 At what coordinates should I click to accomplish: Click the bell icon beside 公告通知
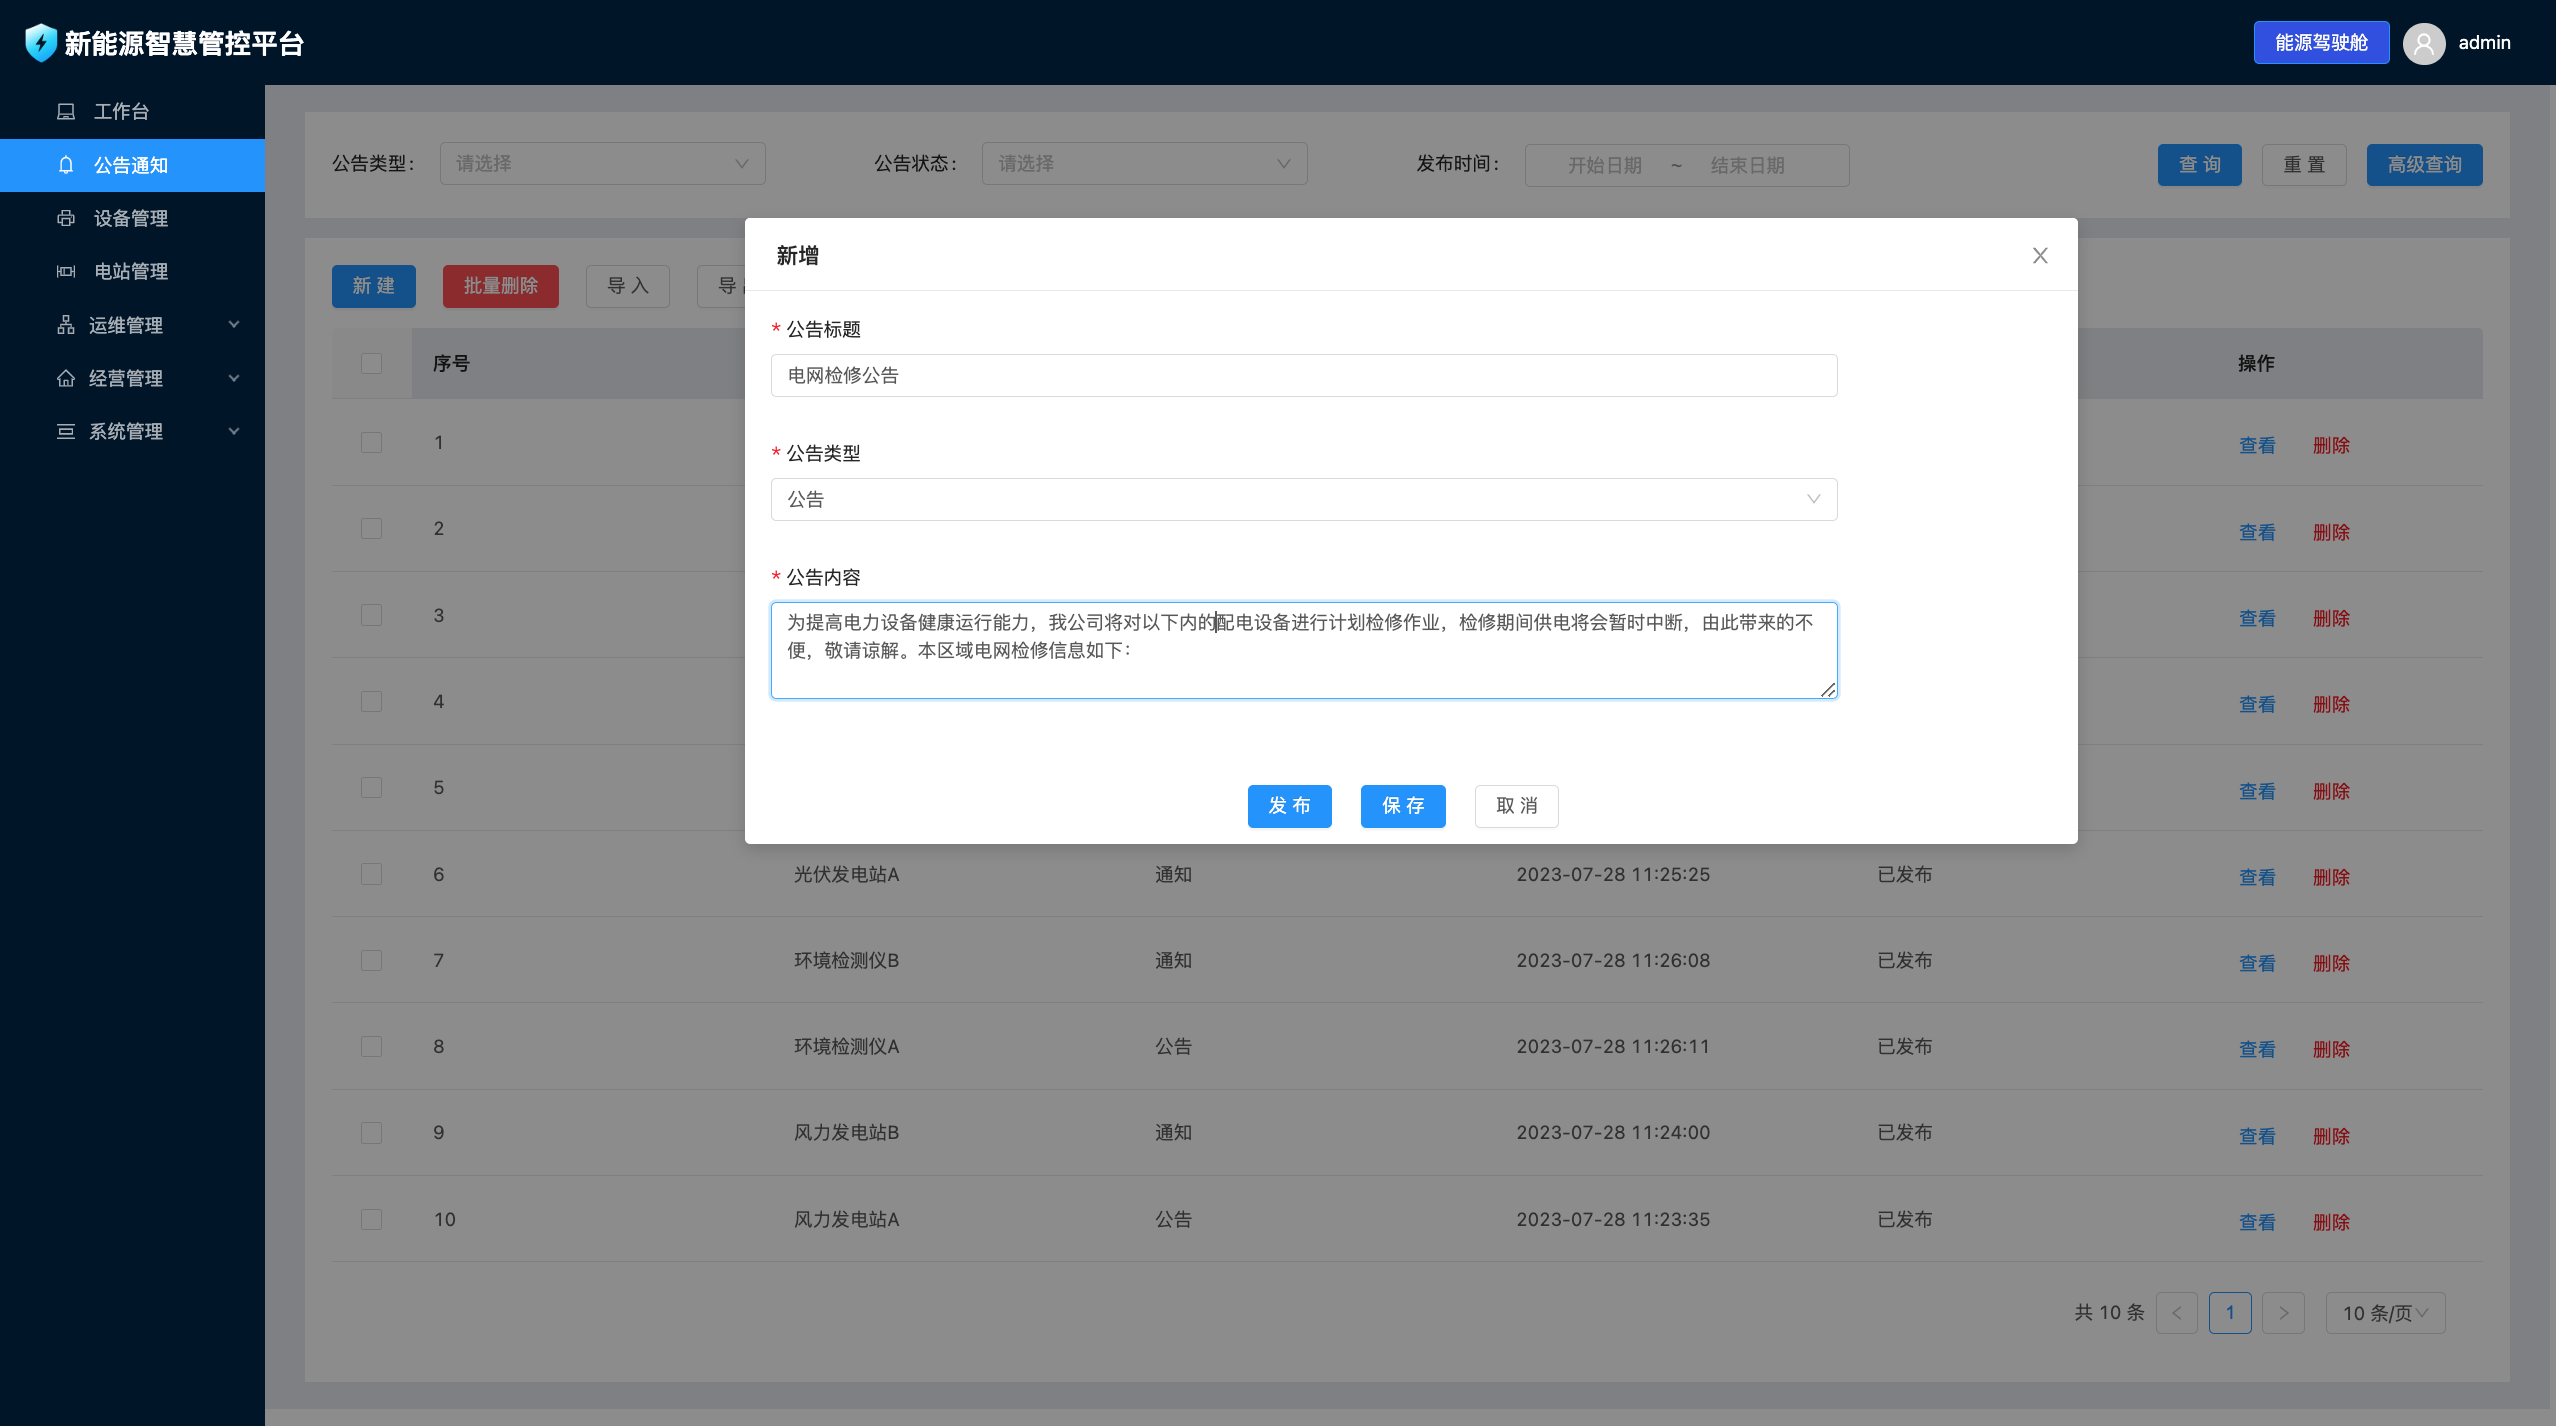[66, 165]
